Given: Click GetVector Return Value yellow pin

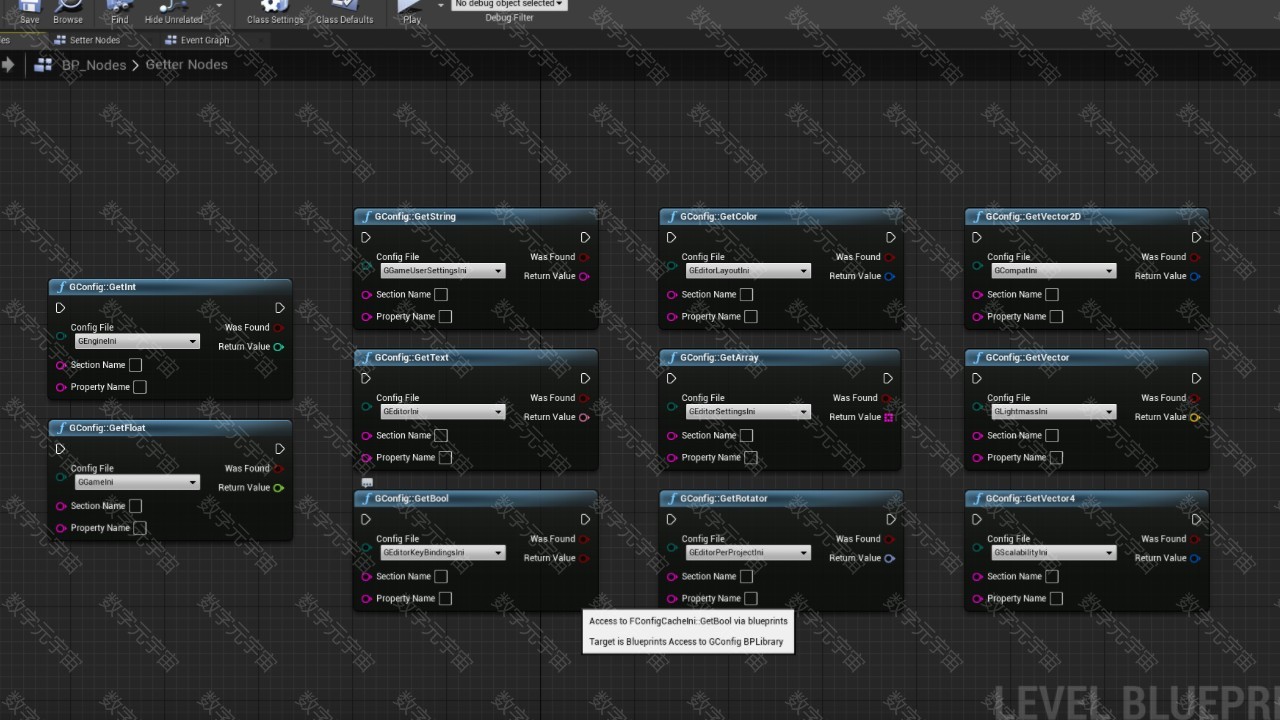Looking at the screenshot, I should 1195,417.
